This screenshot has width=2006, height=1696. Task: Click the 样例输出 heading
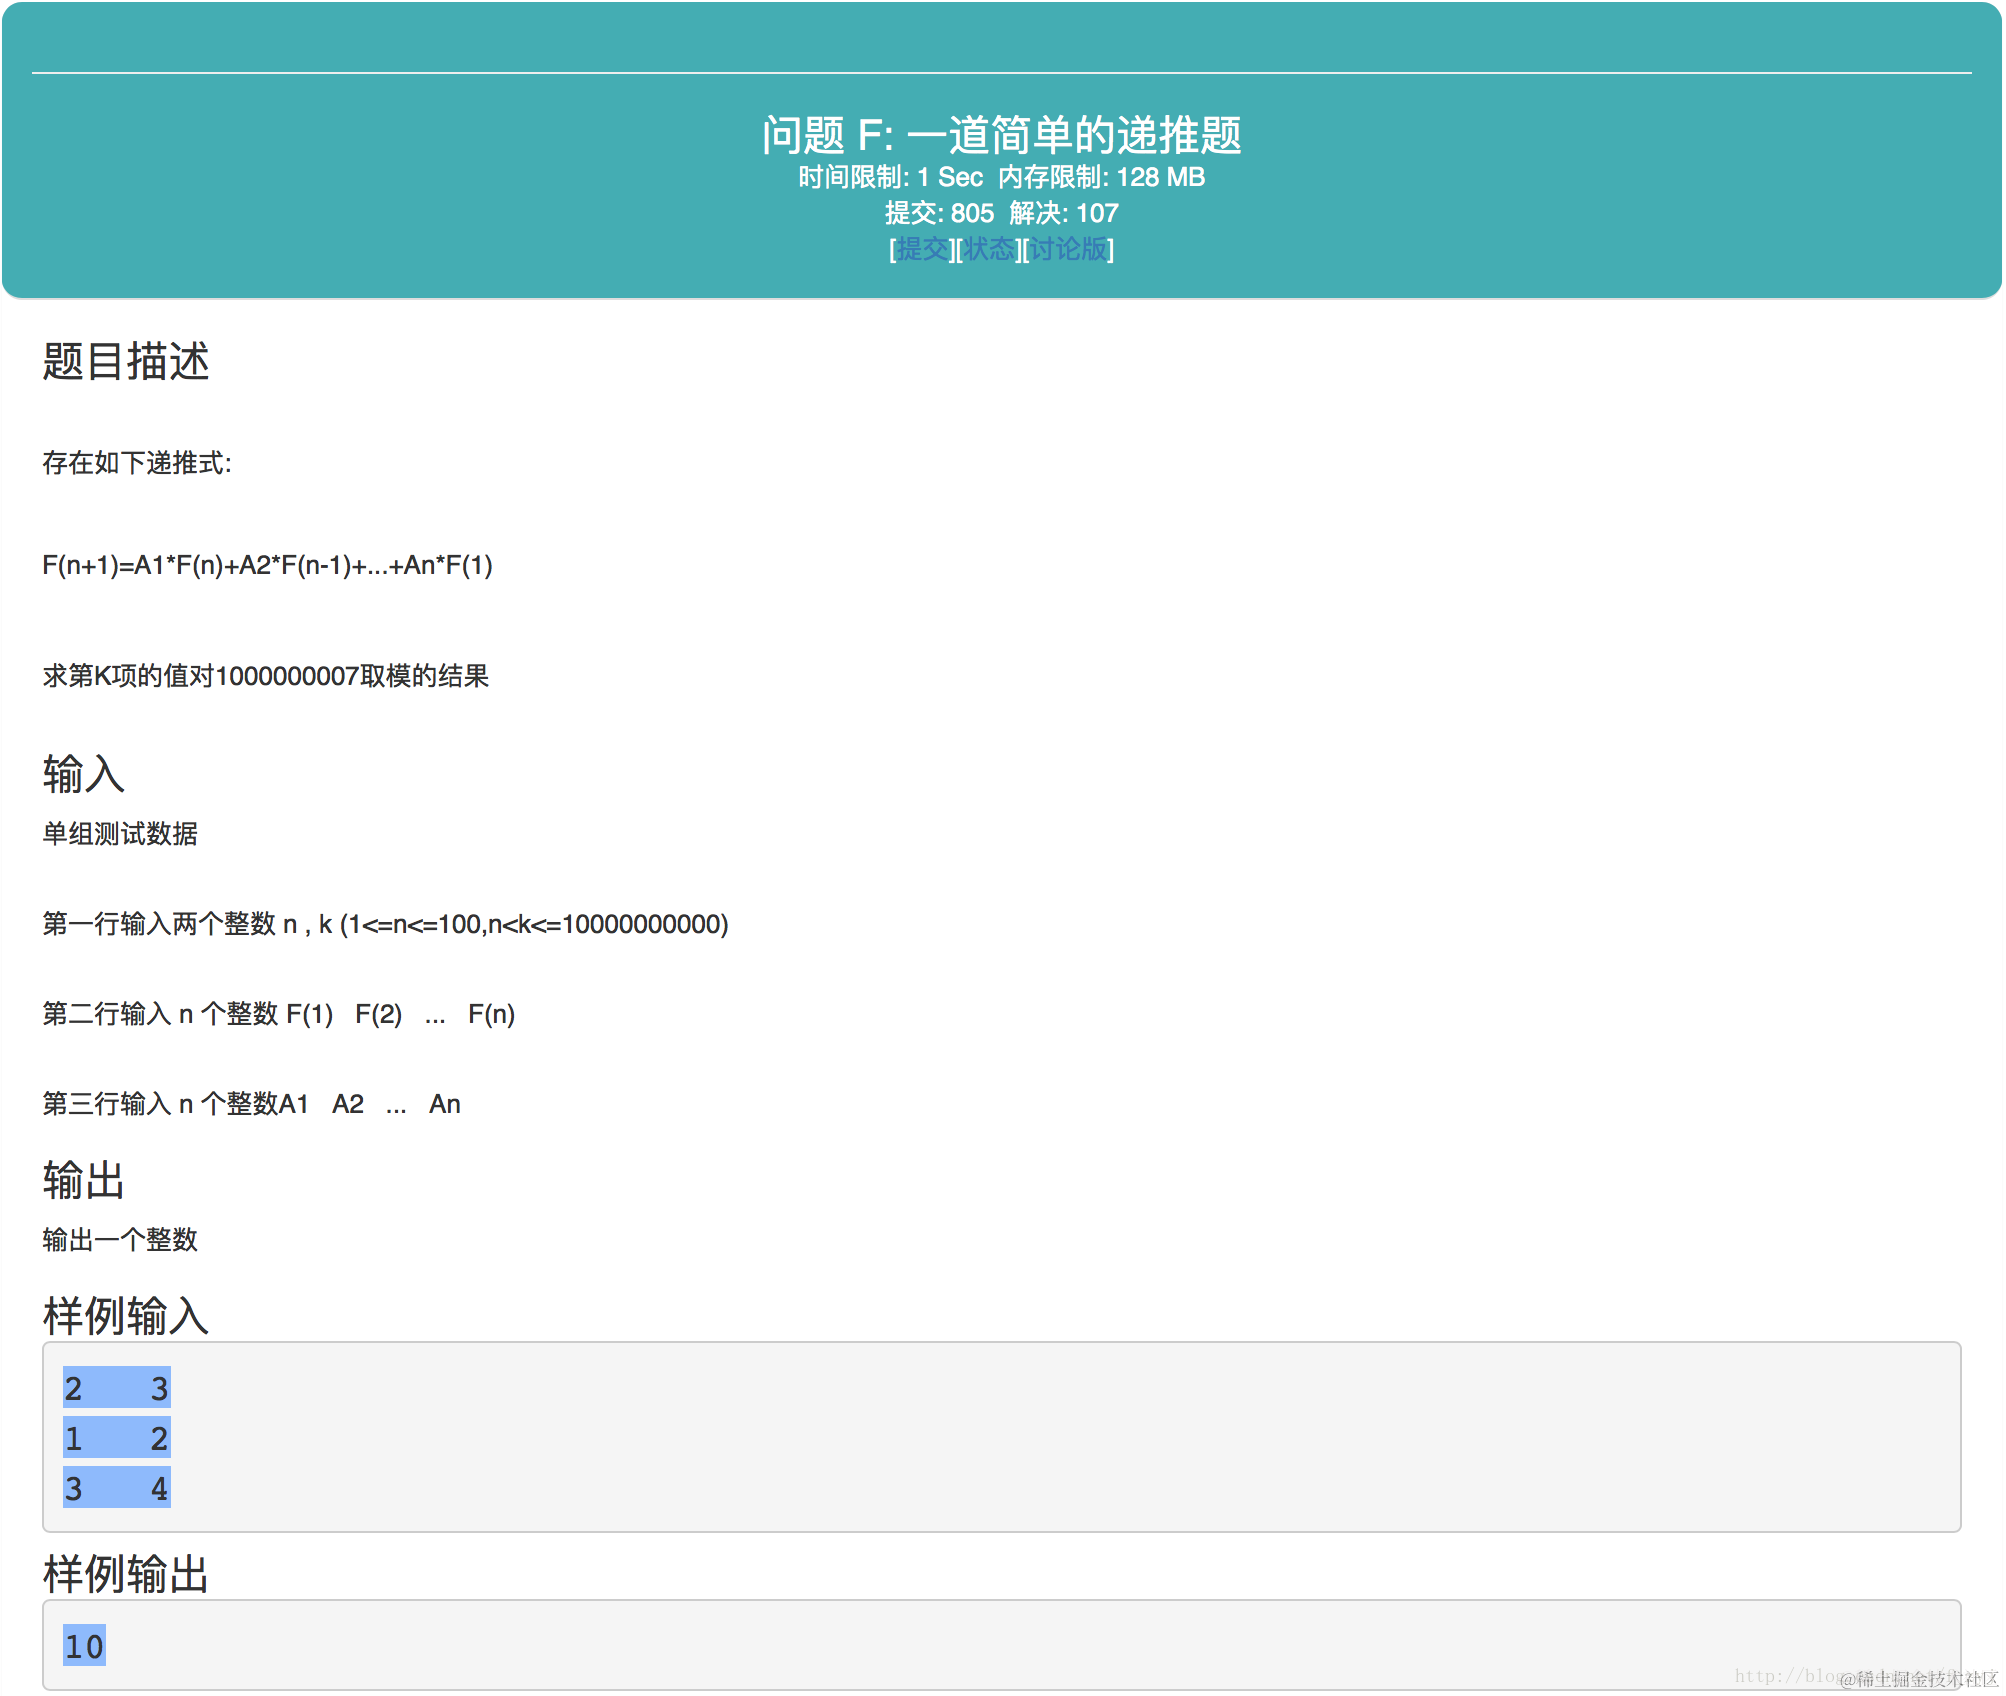coord(126,1575)
